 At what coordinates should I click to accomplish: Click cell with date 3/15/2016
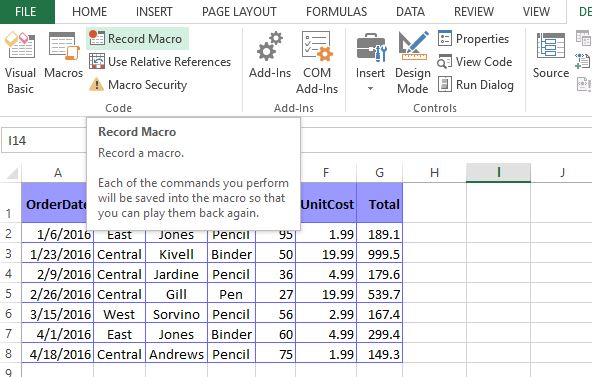point(58,314)
